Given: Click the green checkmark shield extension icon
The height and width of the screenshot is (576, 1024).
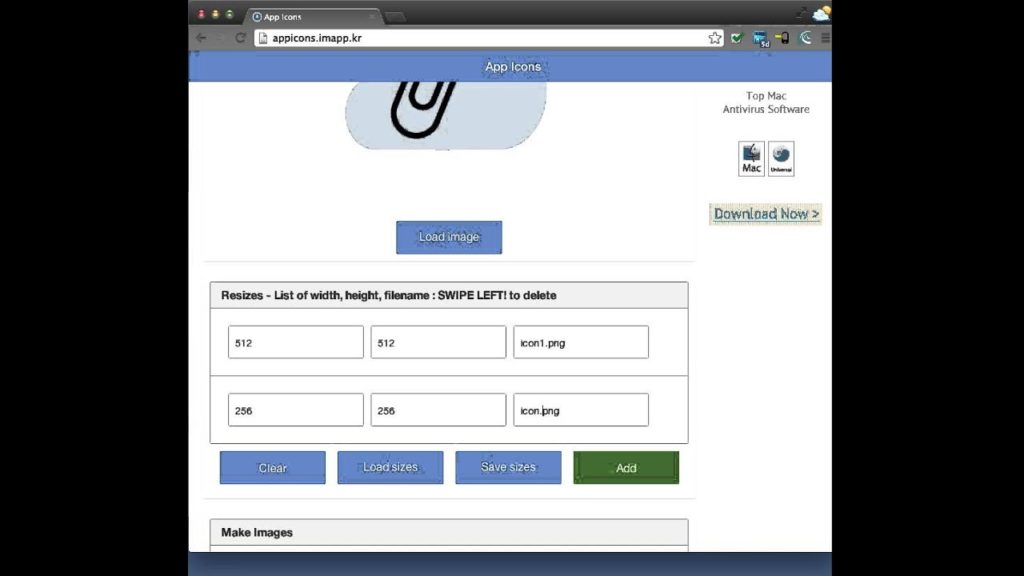Looking at the screenshot, I should (x=737, y=38).
